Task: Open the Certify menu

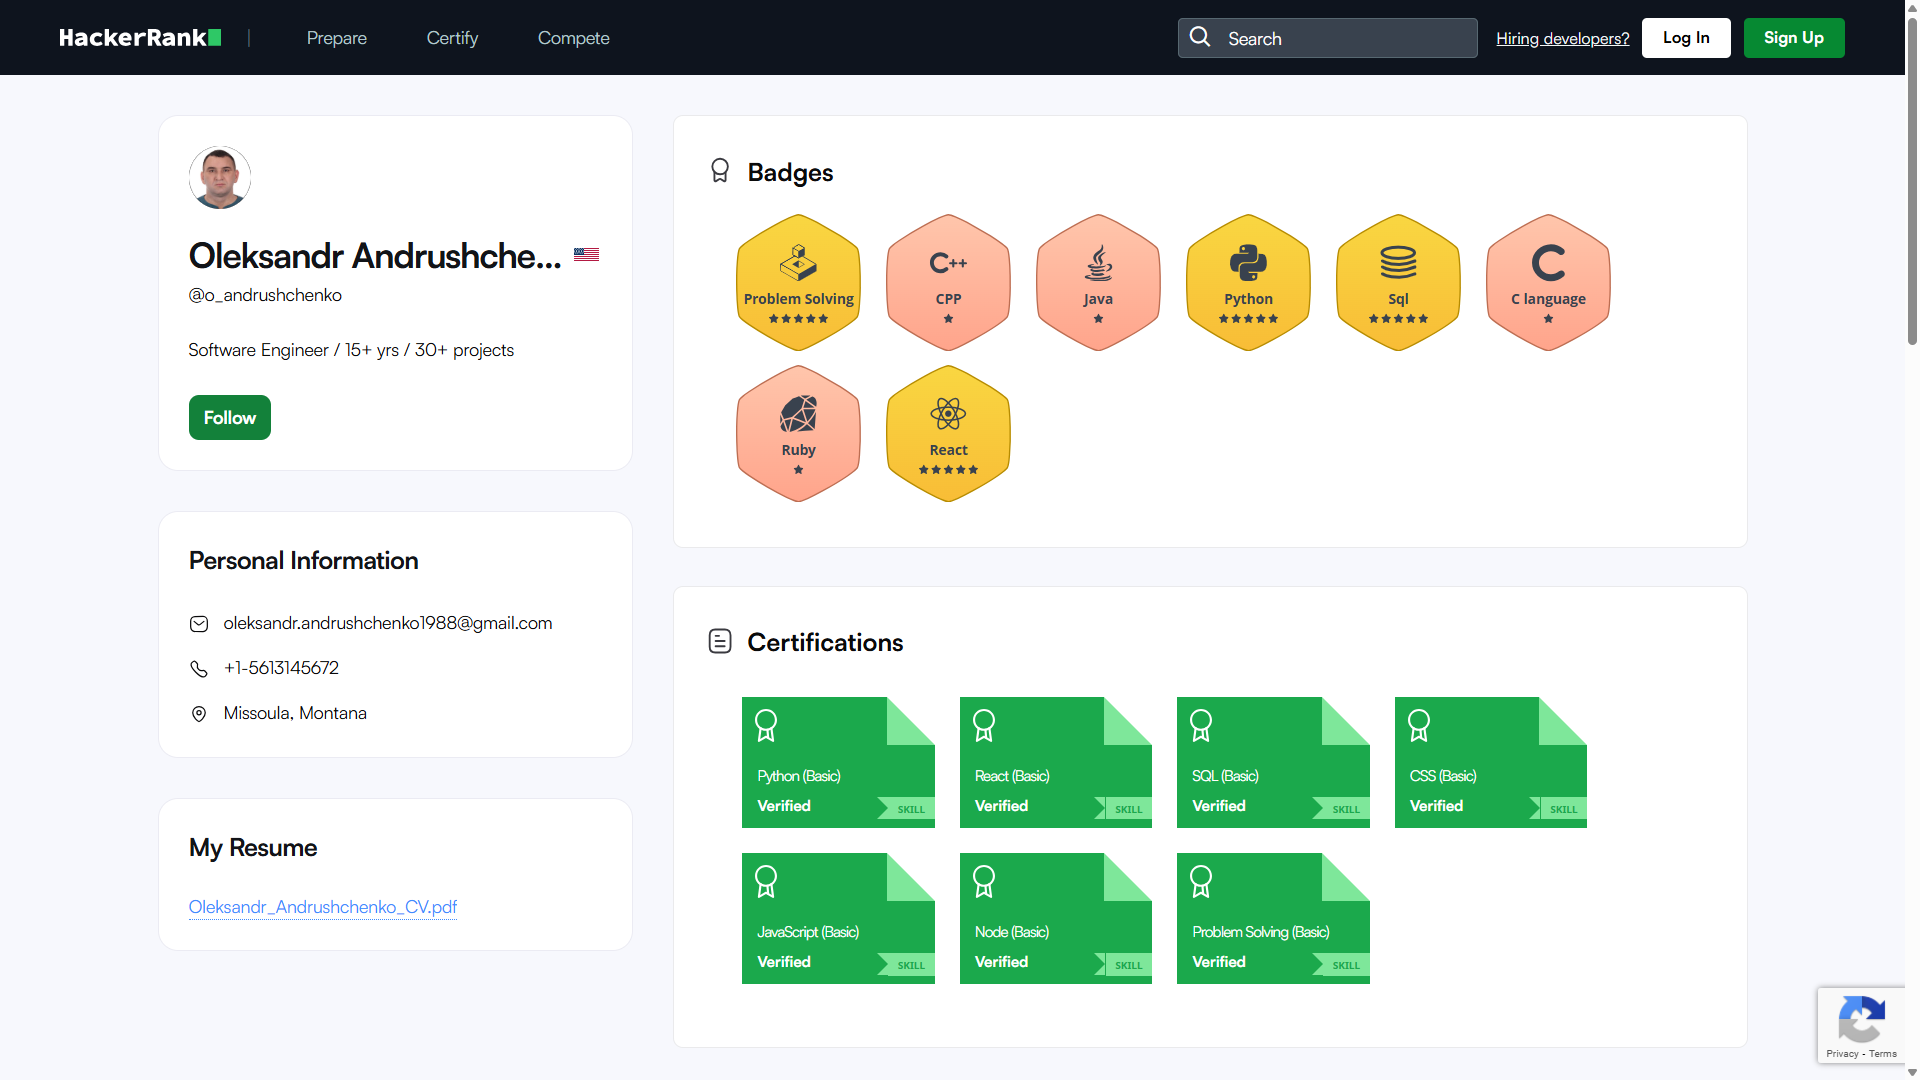Action: 452,38
